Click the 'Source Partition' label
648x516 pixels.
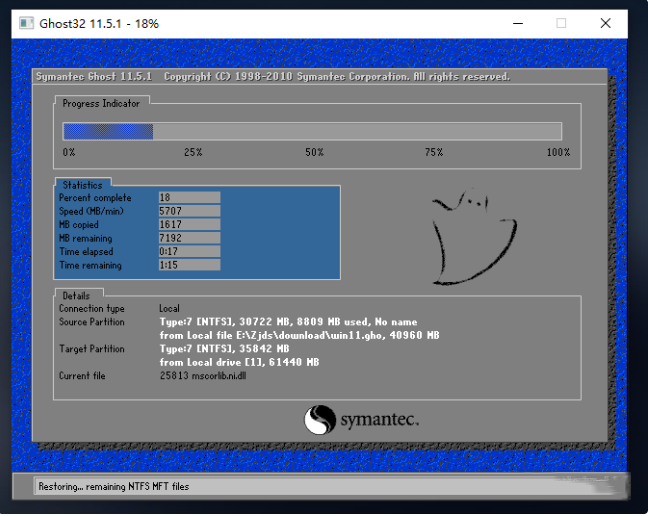[92, 322]
